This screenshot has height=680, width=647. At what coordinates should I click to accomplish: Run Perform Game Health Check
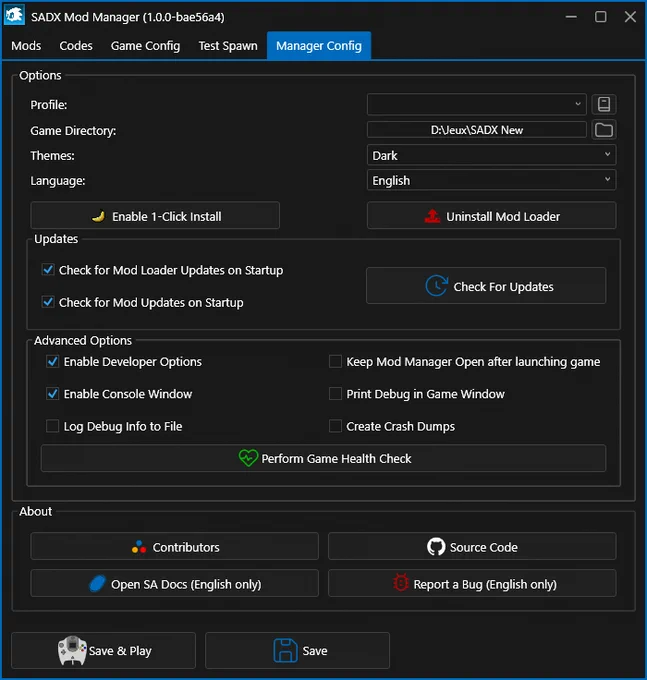tap(323, 458)
